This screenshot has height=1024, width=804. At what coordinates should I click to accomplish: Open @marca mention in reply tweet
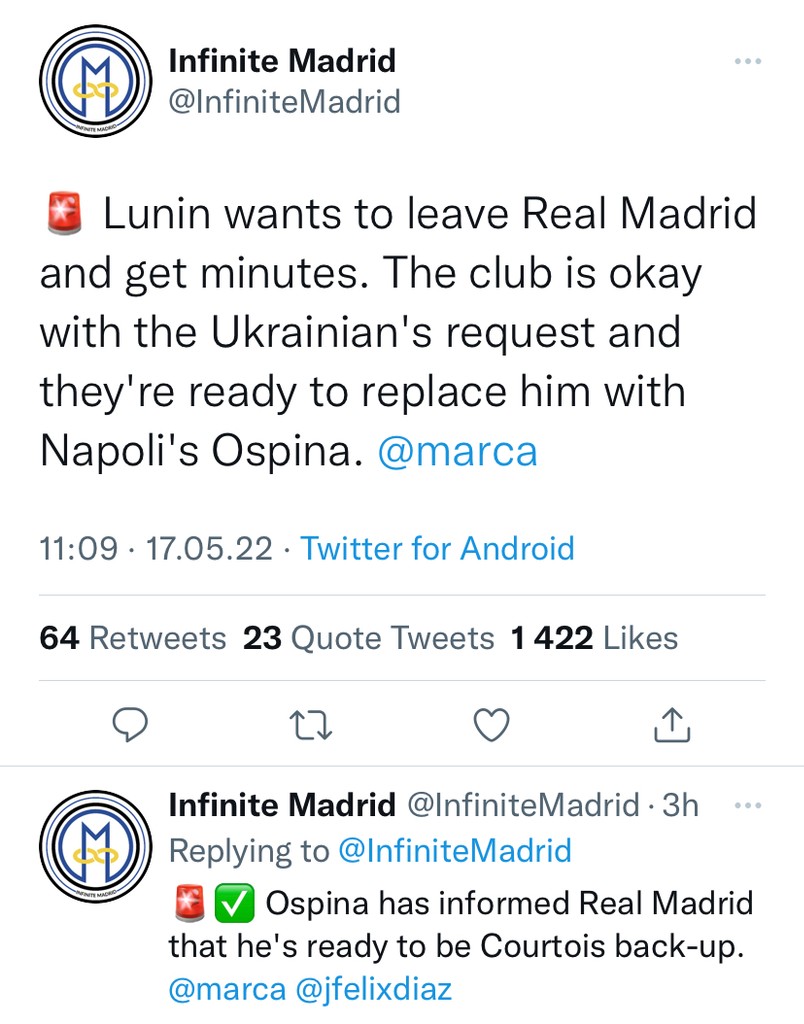pyautogui.click(x=226, y=990)
